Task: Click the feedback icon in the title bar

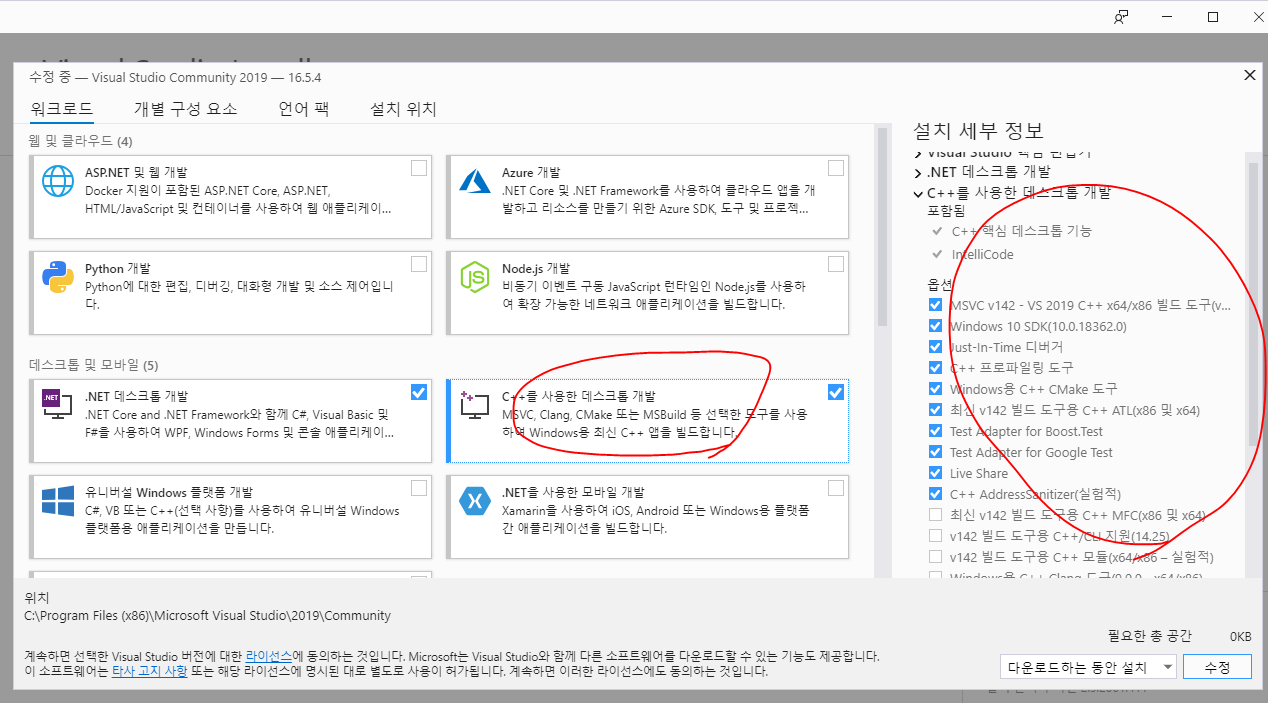Action: pyautogui.click(x=1122, y=17)
